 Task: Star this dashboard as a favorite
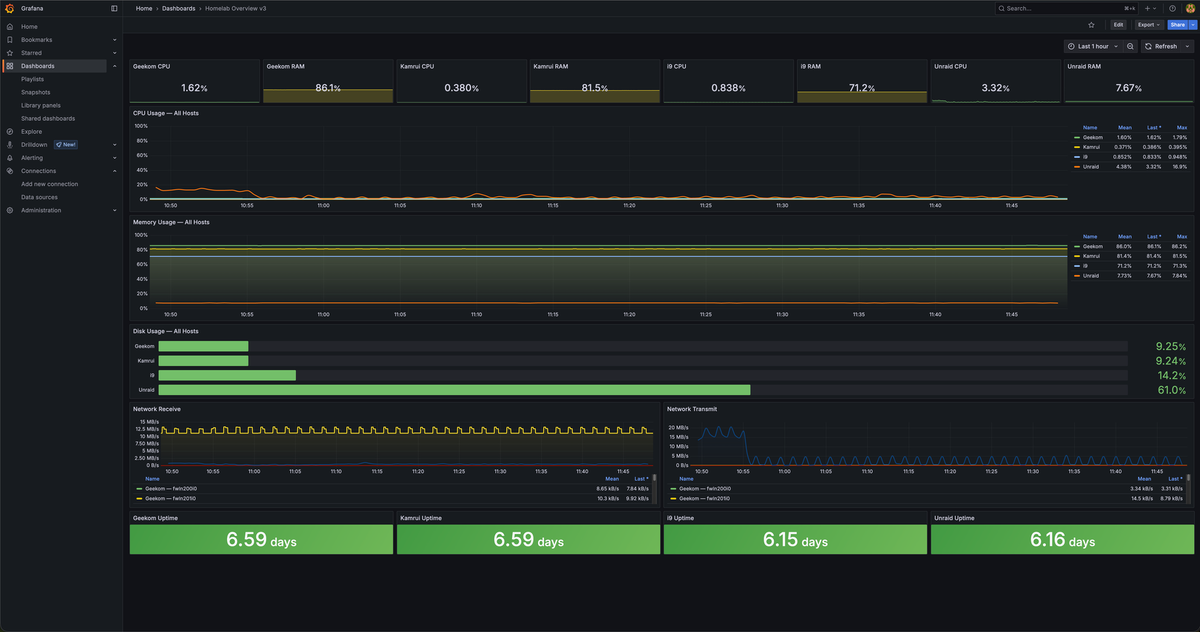(1091, 24)
